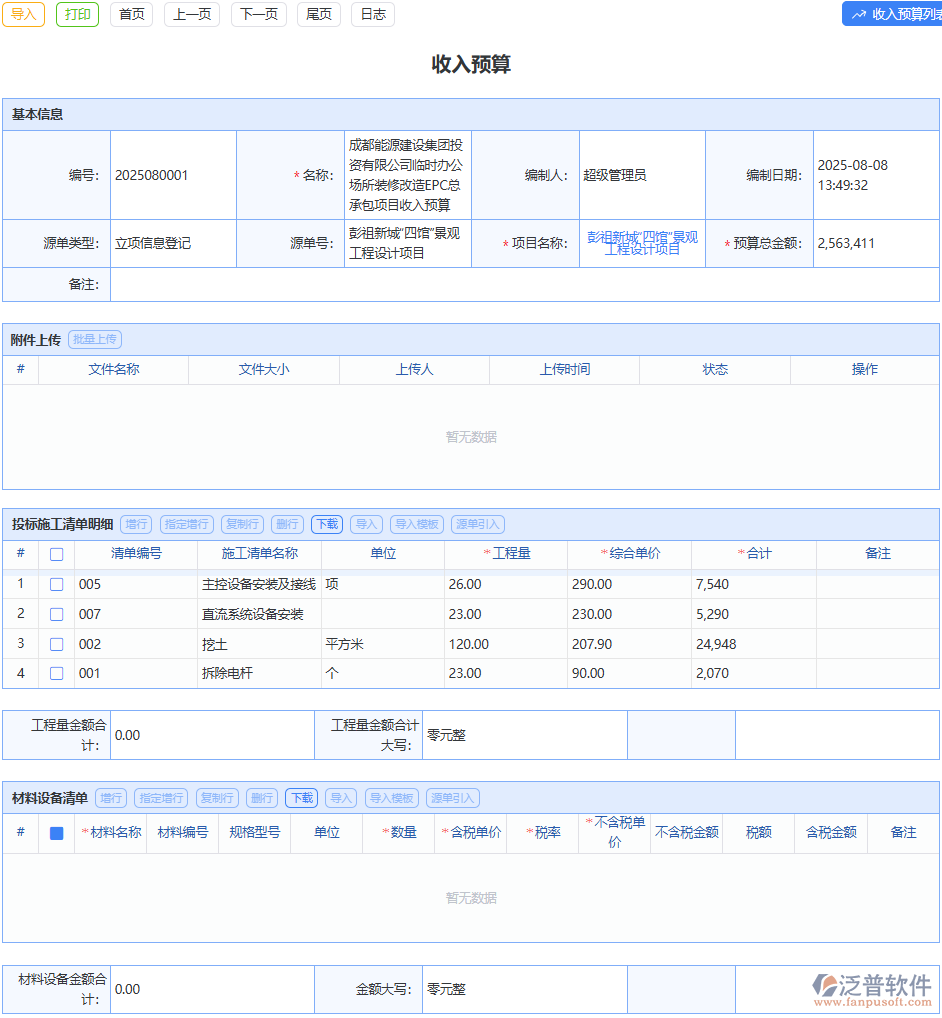Viewport: 942px width, 1018px height.
Task: Click 批量上传 in the 附件上传 section
Action: [95, 338]
